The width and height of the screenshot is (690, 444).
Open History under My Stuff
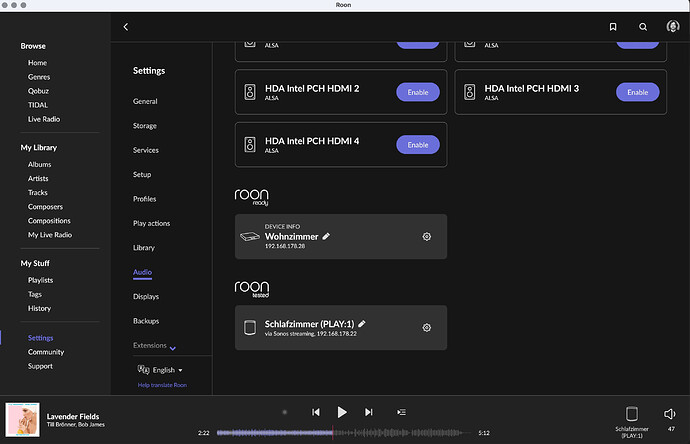point(39,308)
